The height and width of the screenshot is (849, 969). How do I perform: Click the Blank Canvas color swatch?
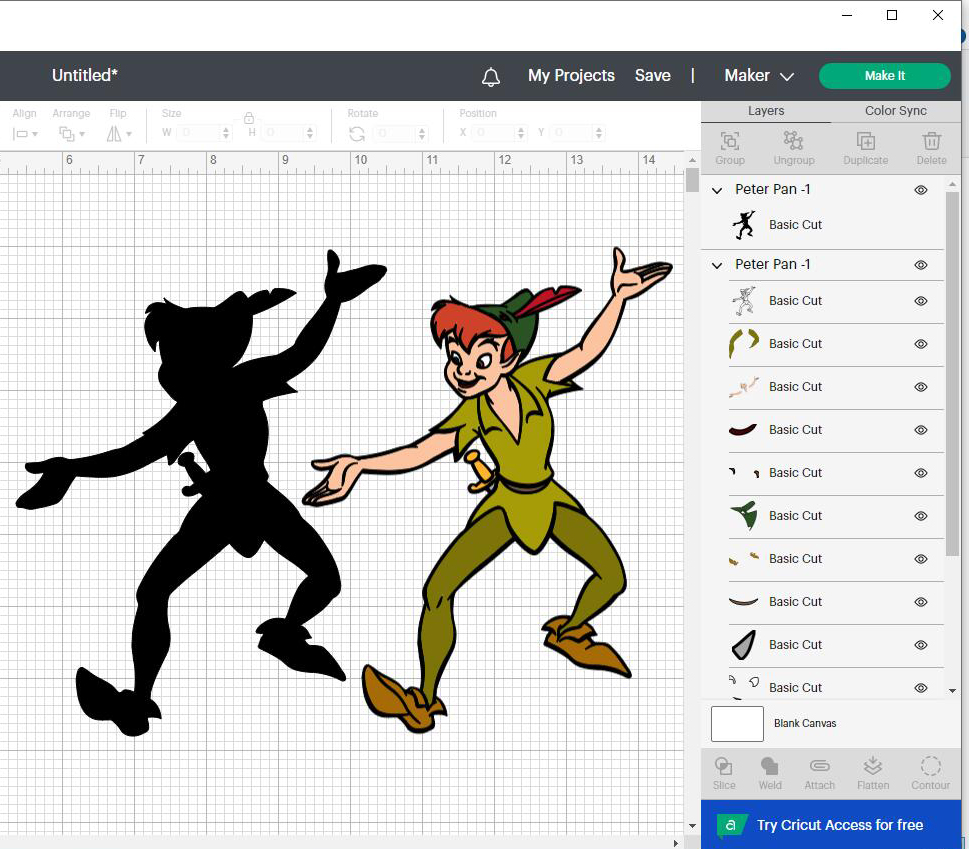(x=737, y=724)
